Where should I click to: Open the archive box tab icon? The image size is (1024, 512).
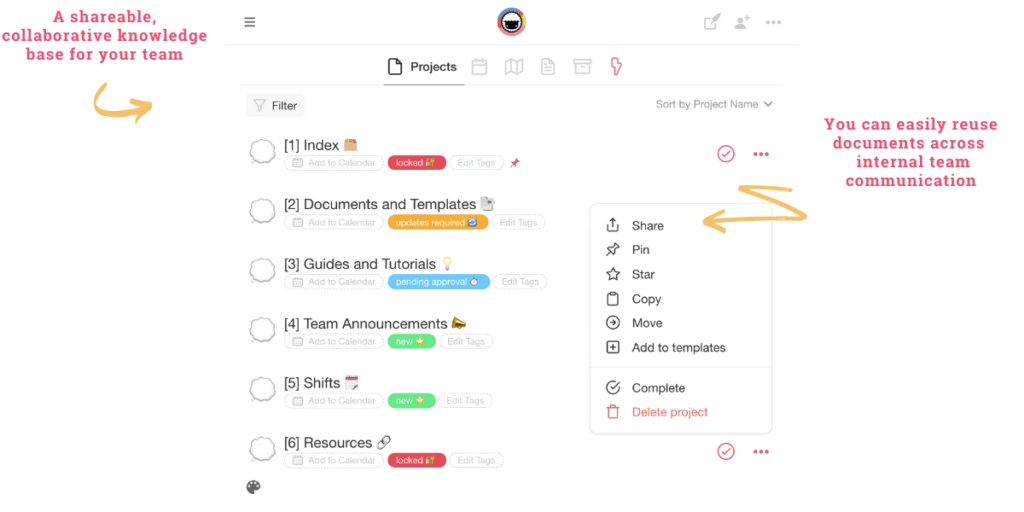tap(582, 67)
